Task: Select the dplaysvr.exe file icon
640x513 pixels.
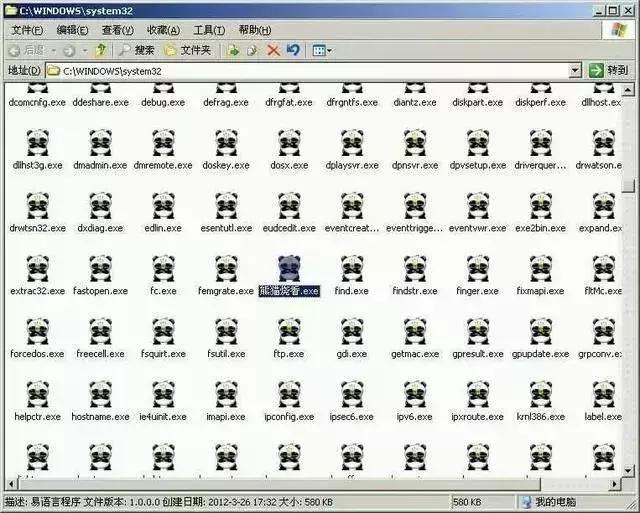Action: click(352, 142)
